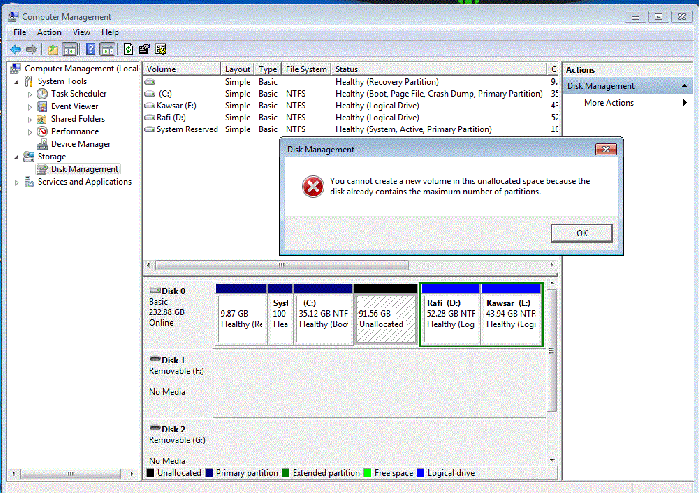Image resolution: width=700 pixels, height=493 pixels.
Task: Sort by the Status column header
Action: pyautogui.click(x=439, y=69)
